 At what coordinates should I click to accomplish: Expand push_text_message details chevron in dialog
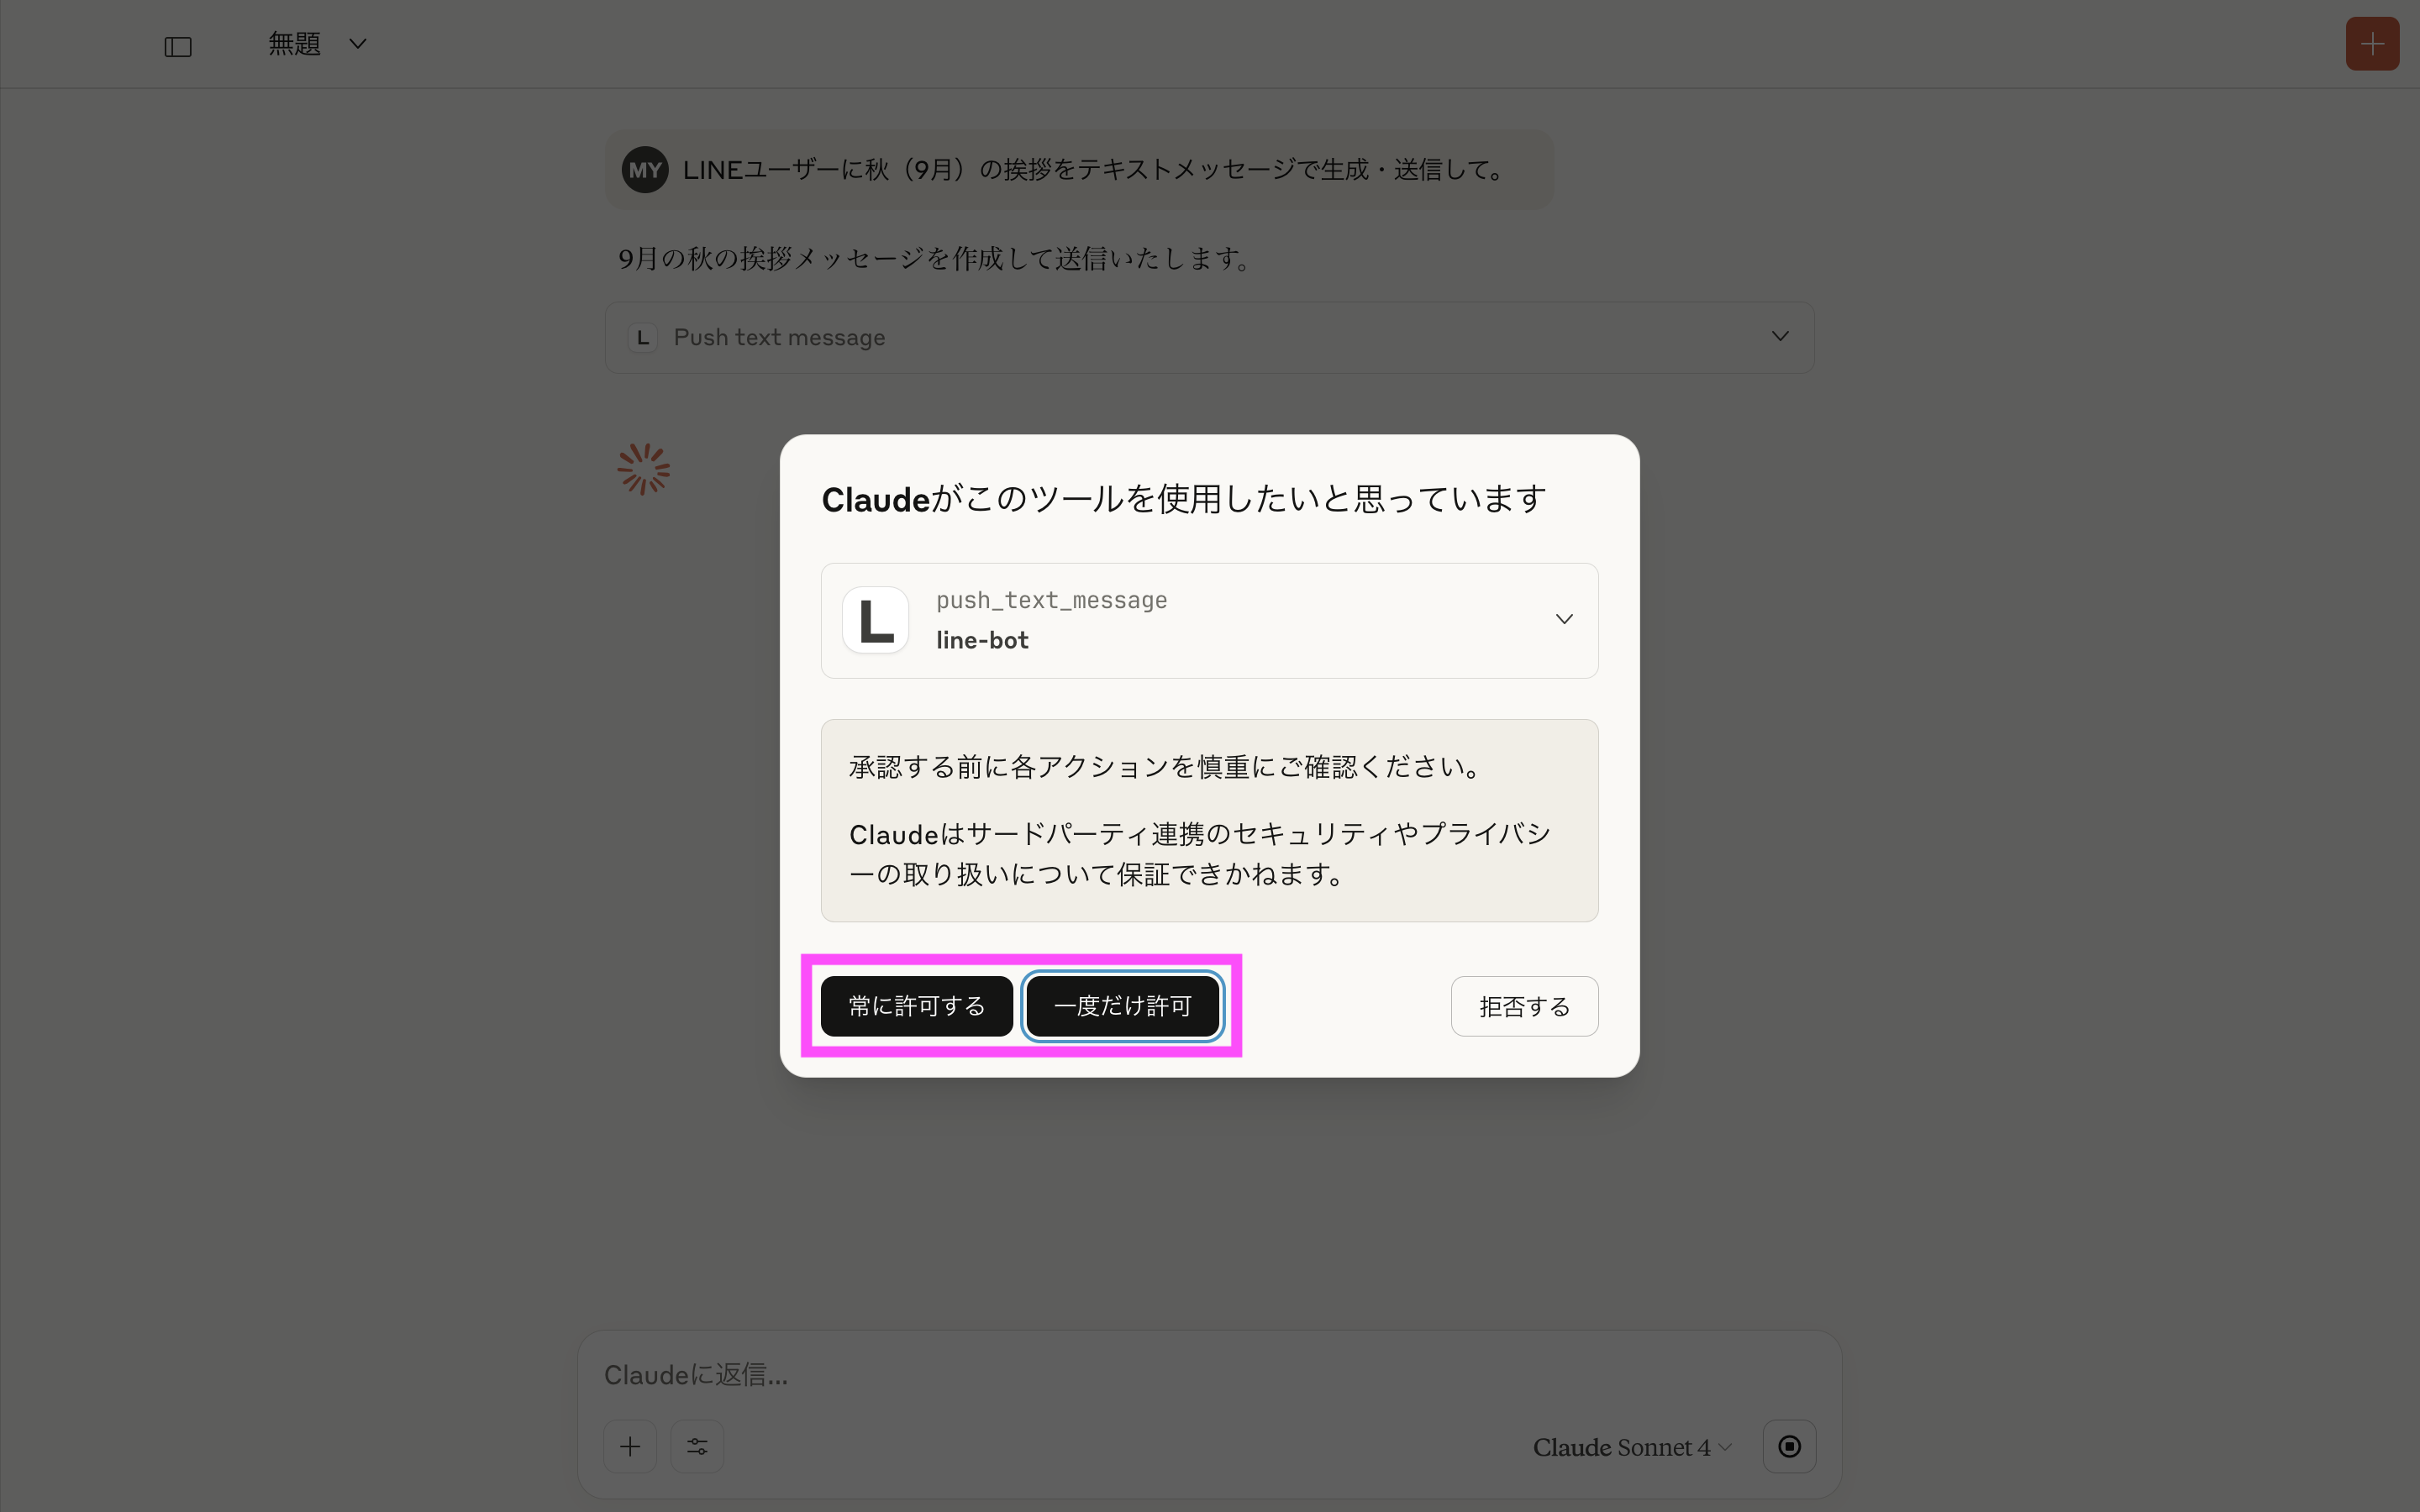[1564, 620]
